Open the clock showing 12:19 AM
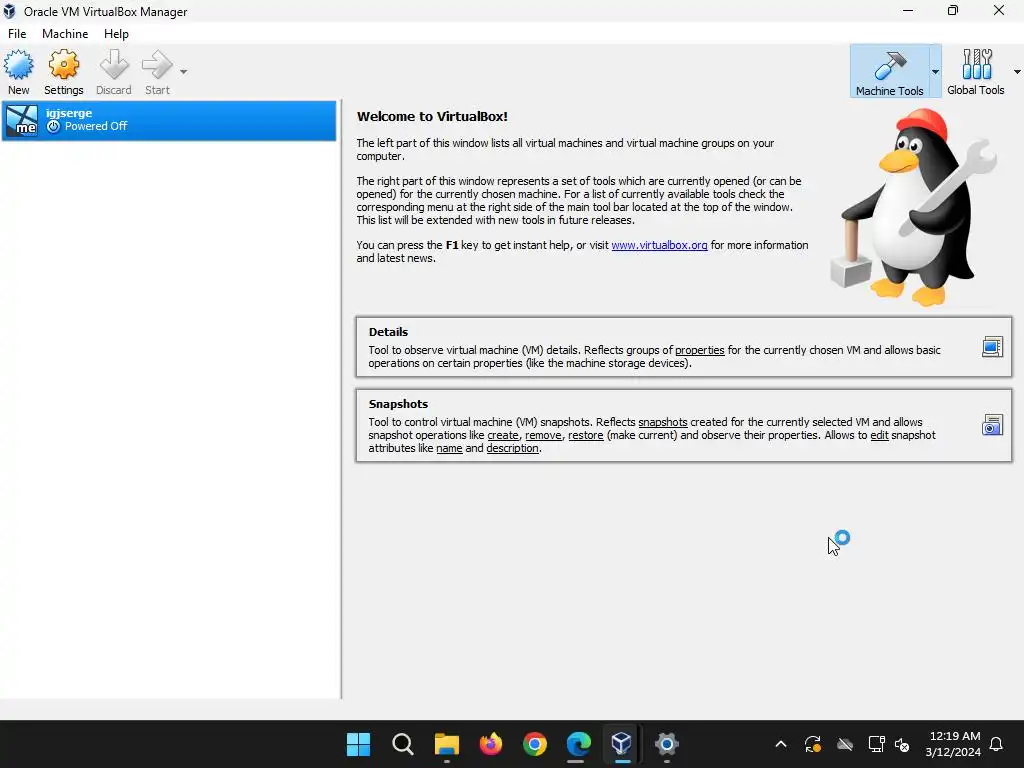 [953, 744]
